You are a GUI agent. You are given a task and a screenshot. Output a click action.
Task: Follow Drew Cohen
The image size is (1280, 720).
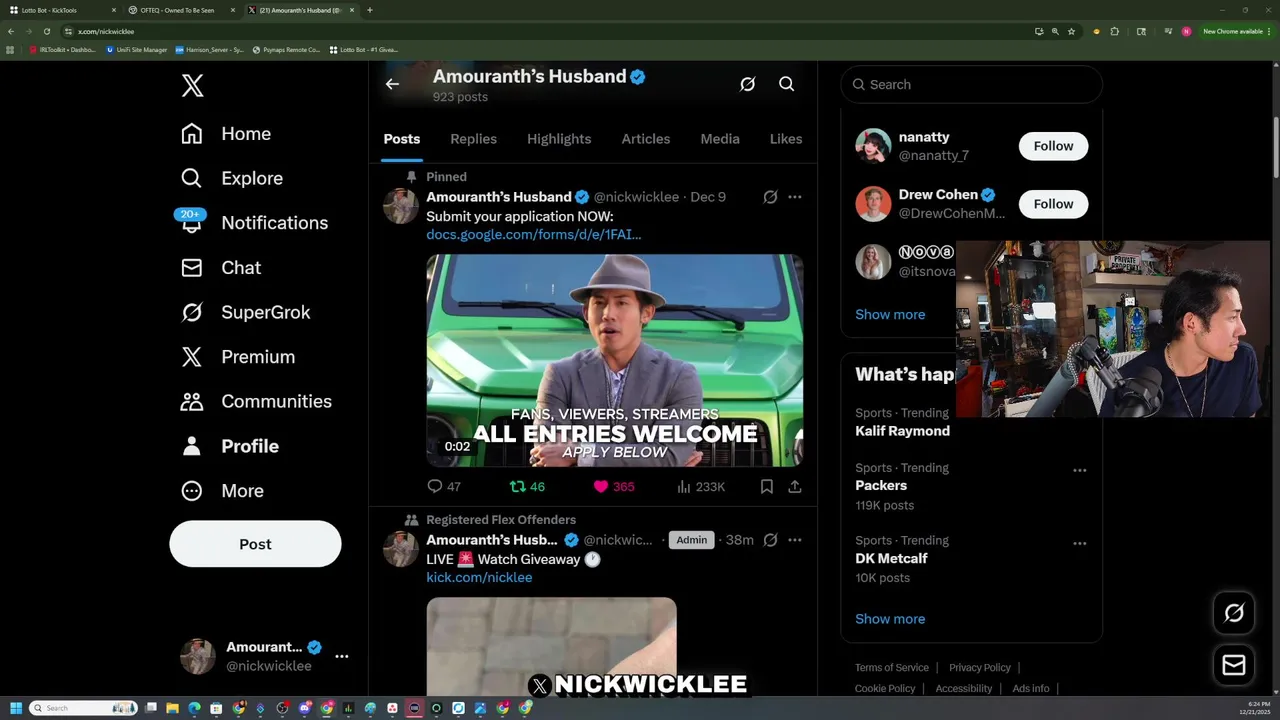coord(1053,204)
